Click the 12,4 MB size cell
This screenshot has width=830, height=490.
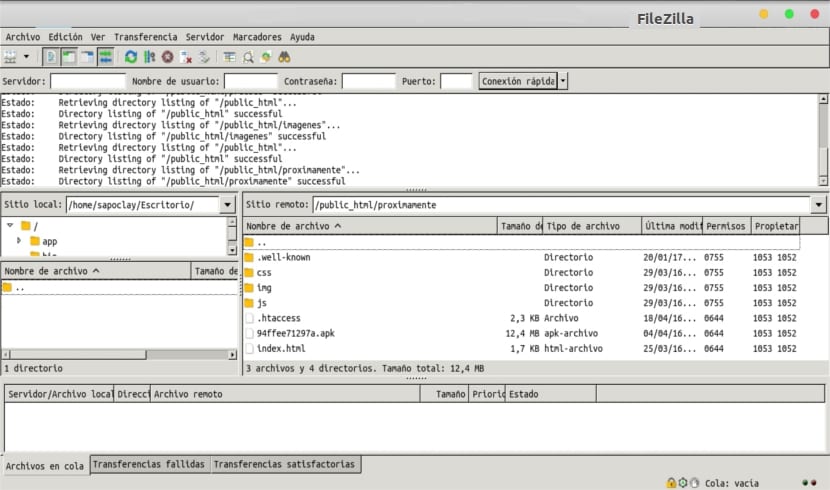pos(522,333)
